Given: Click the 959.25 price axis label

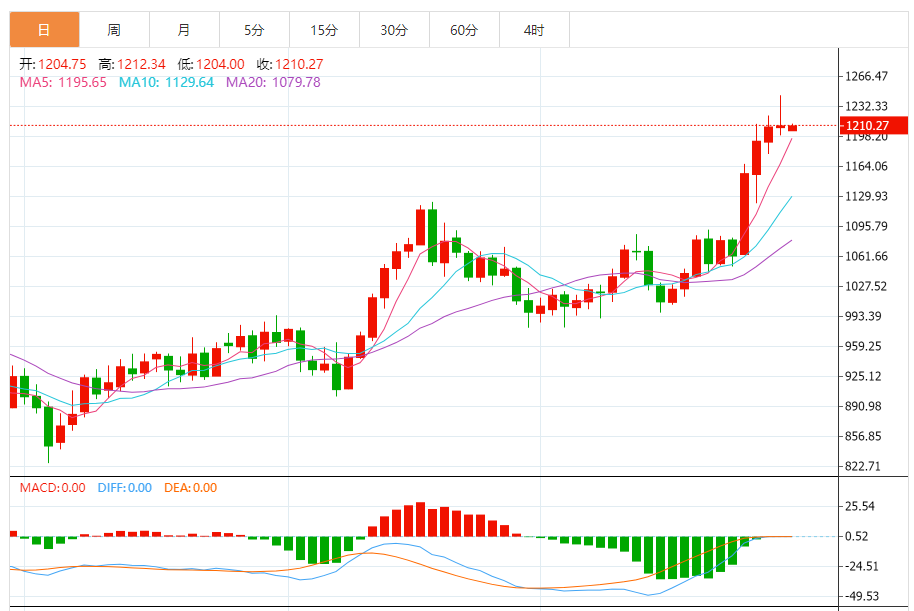Looking at the screenshot, I should click(863, 346).
